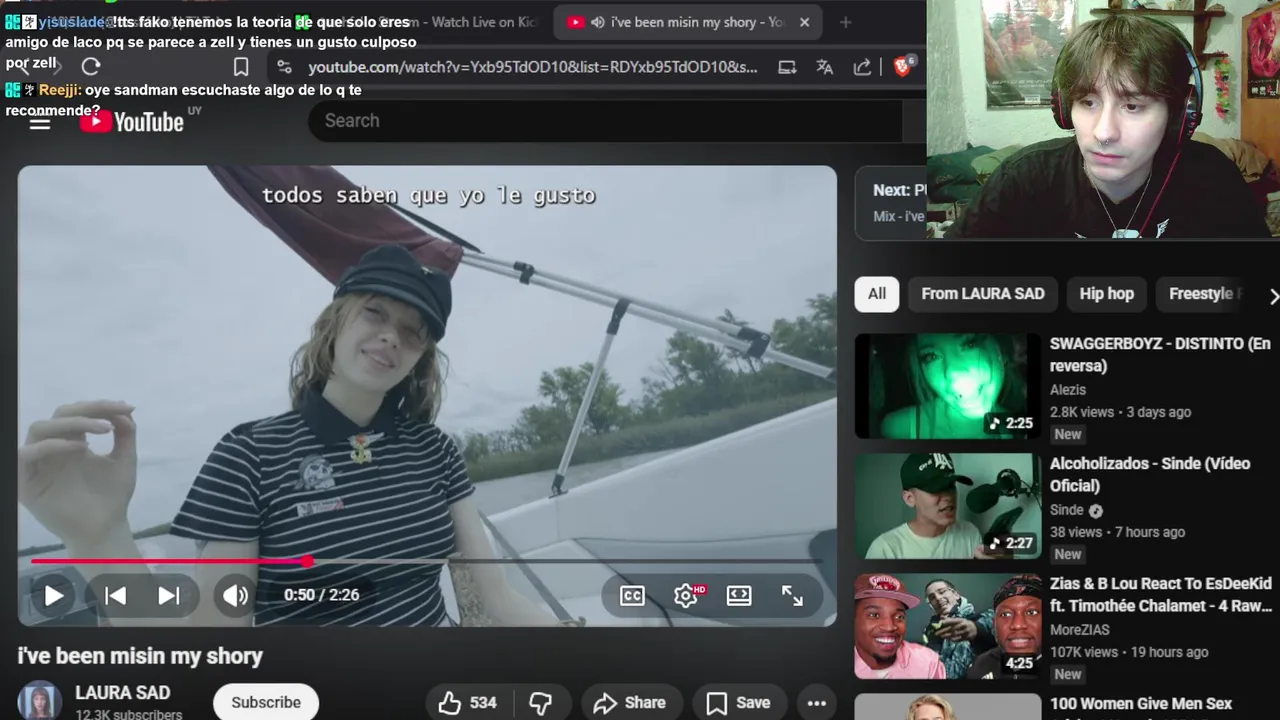
Task: Open MoreZIAS channel name
Action: 1080,630
